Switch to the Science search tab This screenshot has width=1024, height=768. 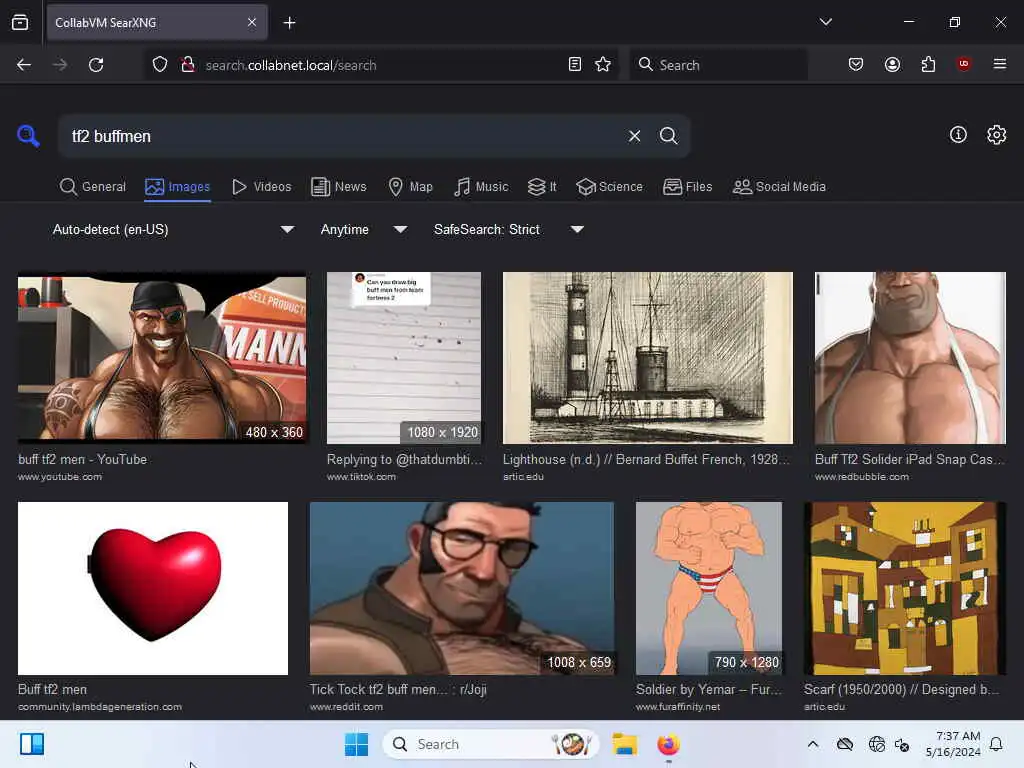pyautogui.click(x=609, y=187)
